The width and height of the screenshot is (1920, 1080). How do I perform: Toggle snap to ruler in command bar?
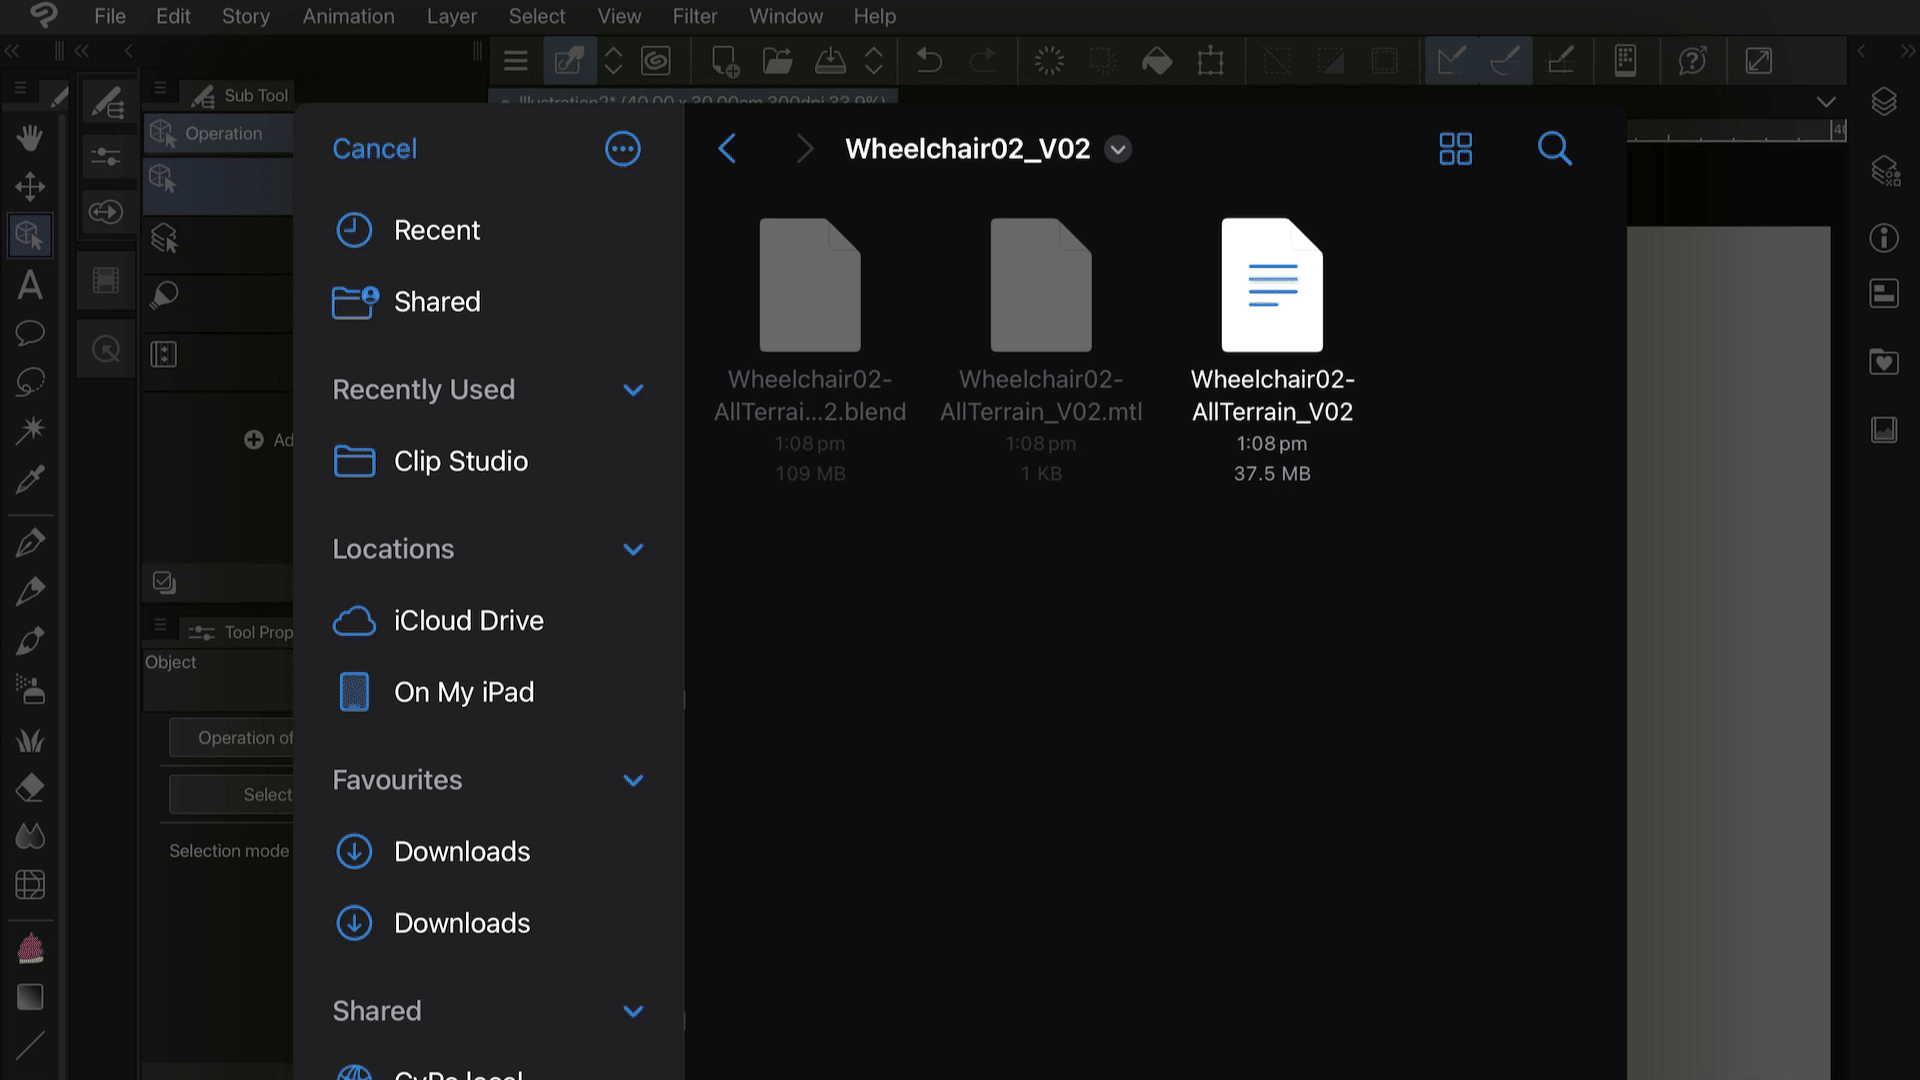click(x=1451, y=61)
